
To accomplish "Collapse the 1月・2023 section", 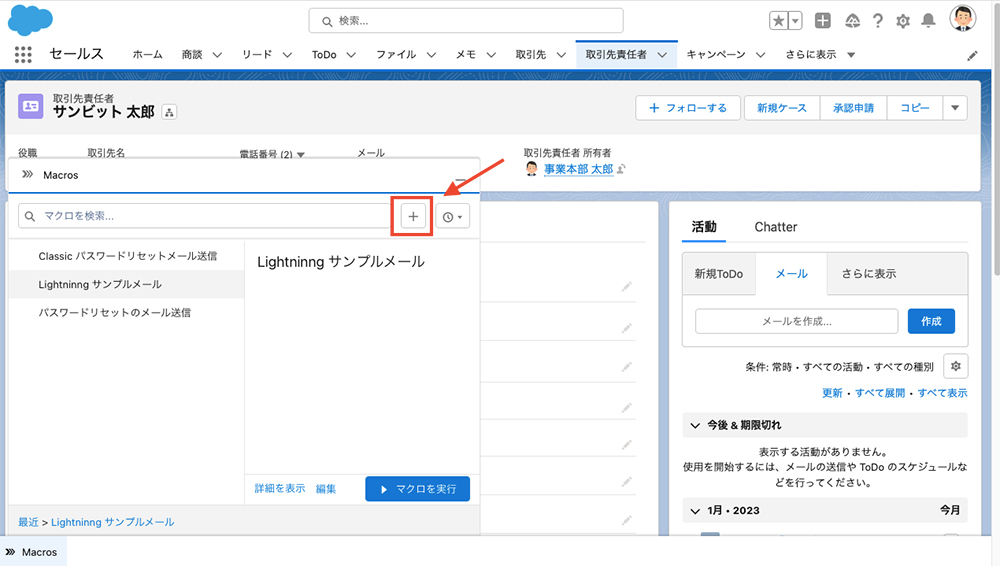I will (x=695, y=510).
